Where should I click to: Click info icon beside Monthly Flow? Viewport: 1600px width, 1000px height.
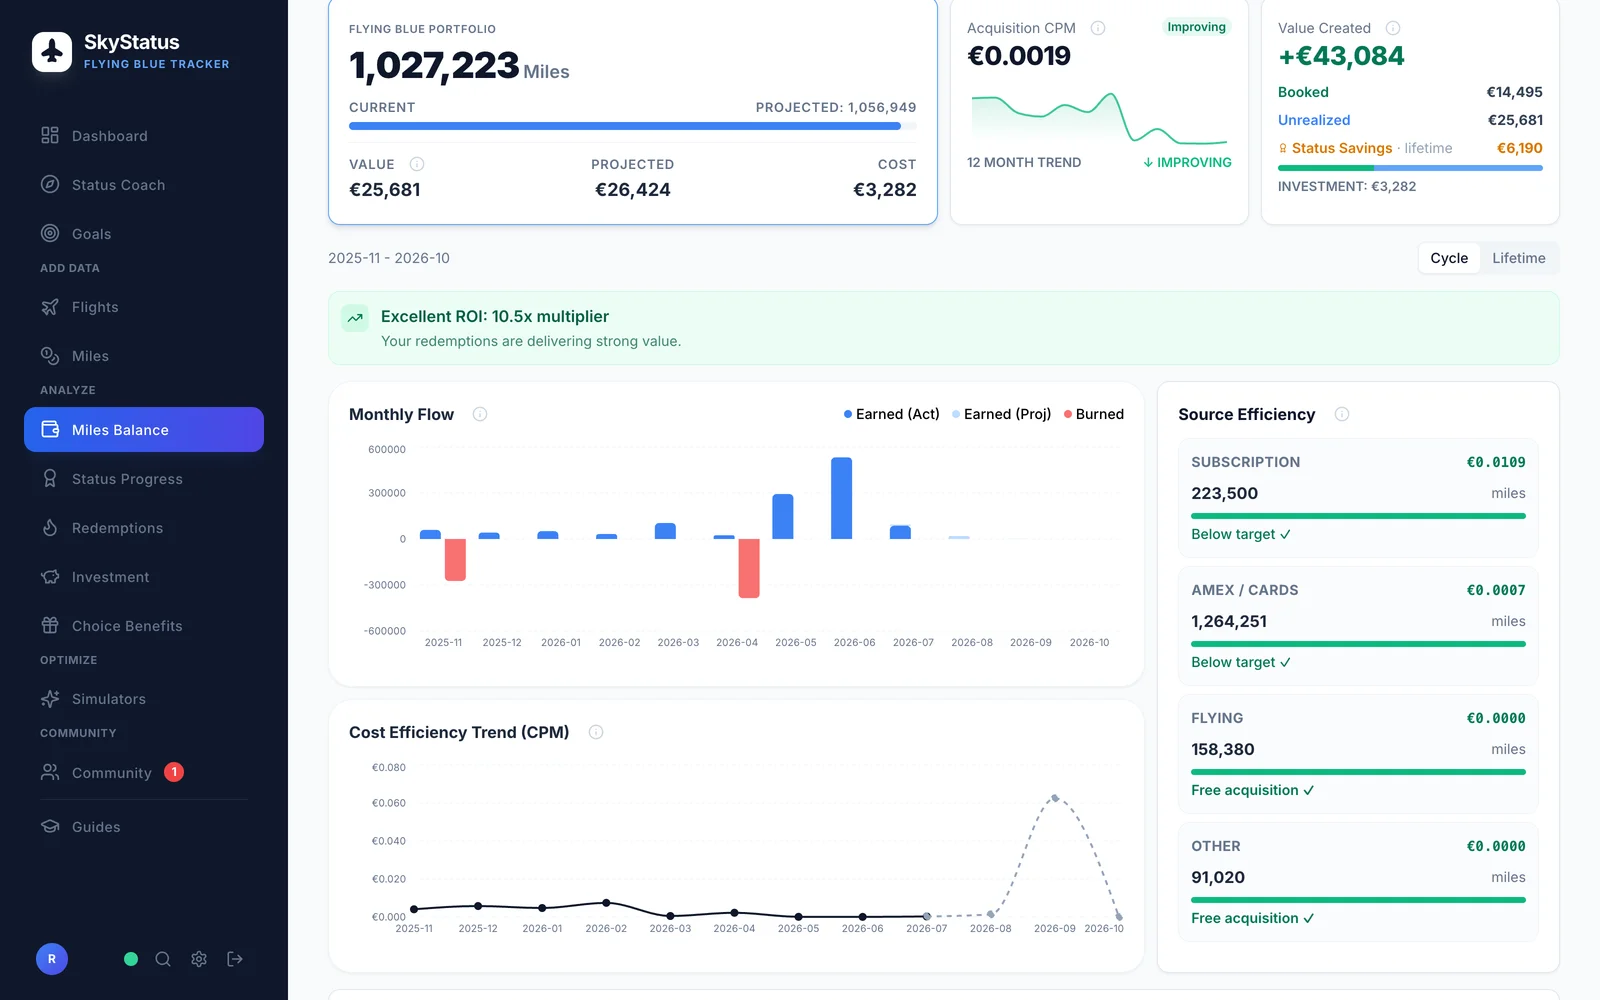(x=480, y=414)
